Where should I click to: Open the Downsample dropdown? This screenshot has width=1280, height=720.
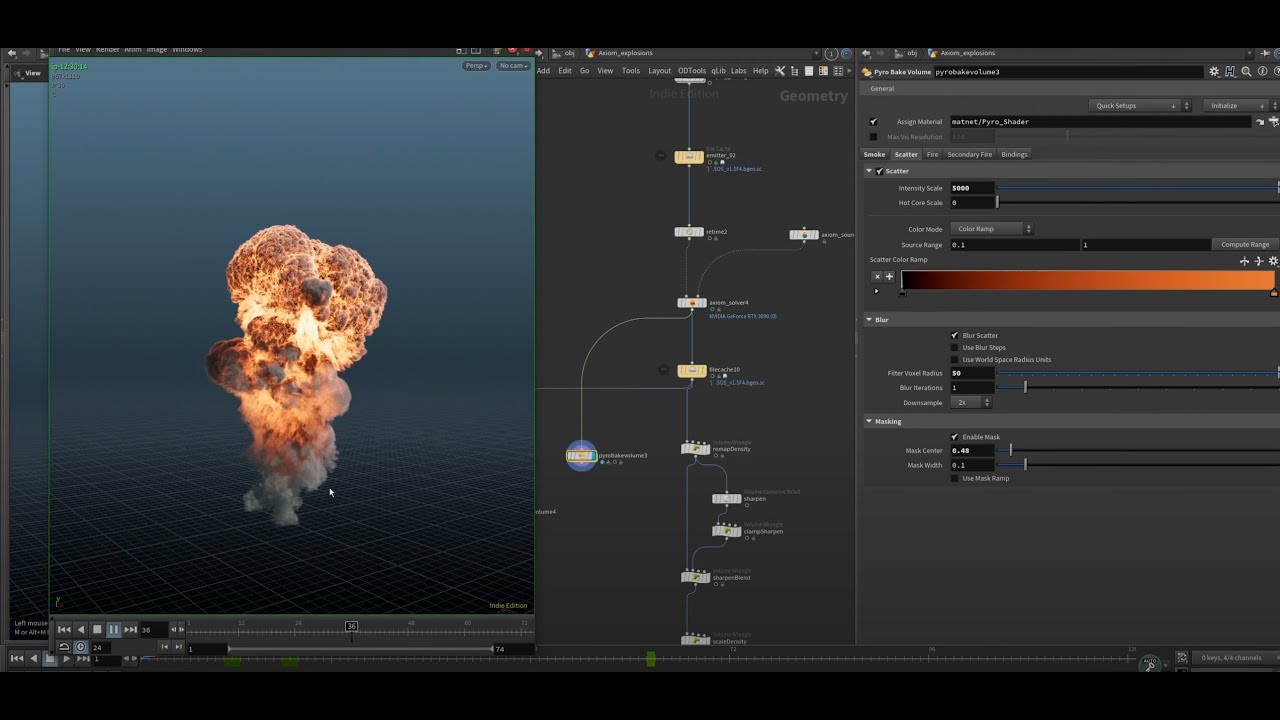(971, 403)
